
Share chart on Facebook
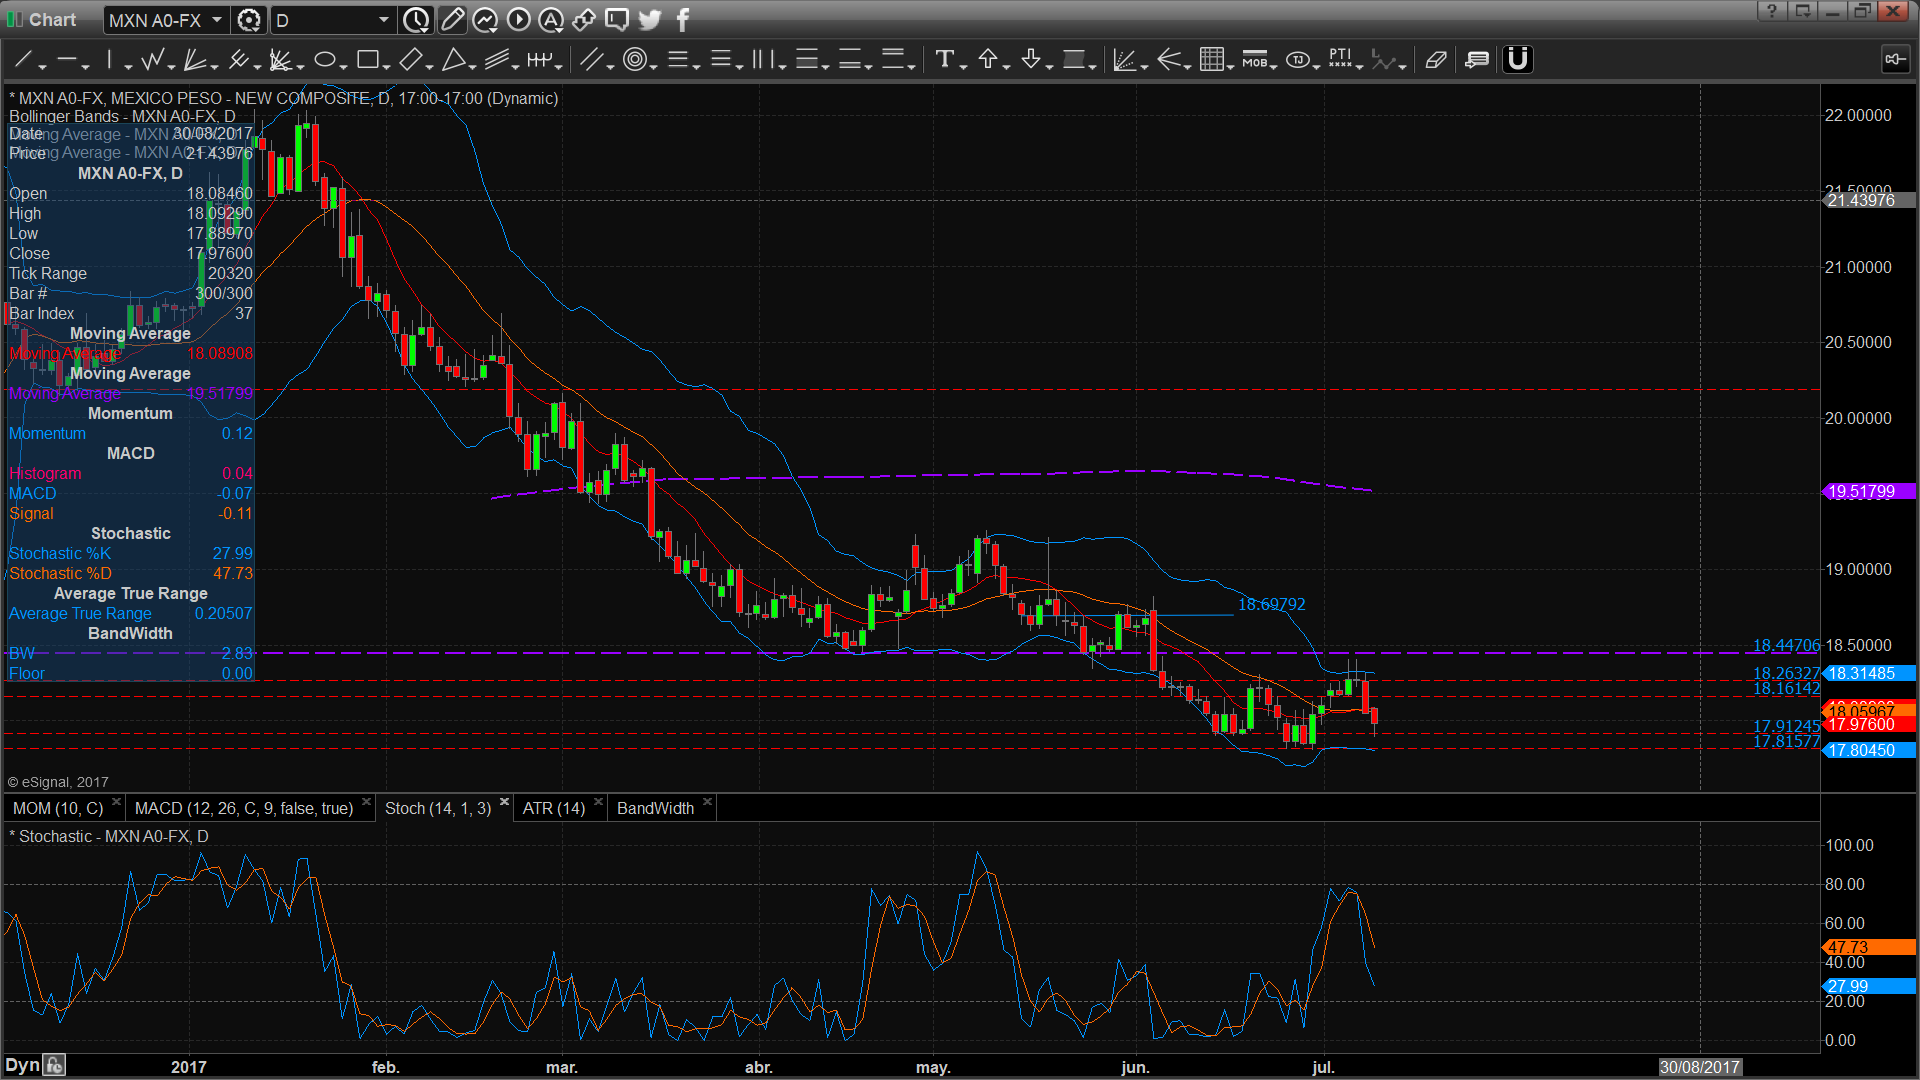[x=683, y=19]
